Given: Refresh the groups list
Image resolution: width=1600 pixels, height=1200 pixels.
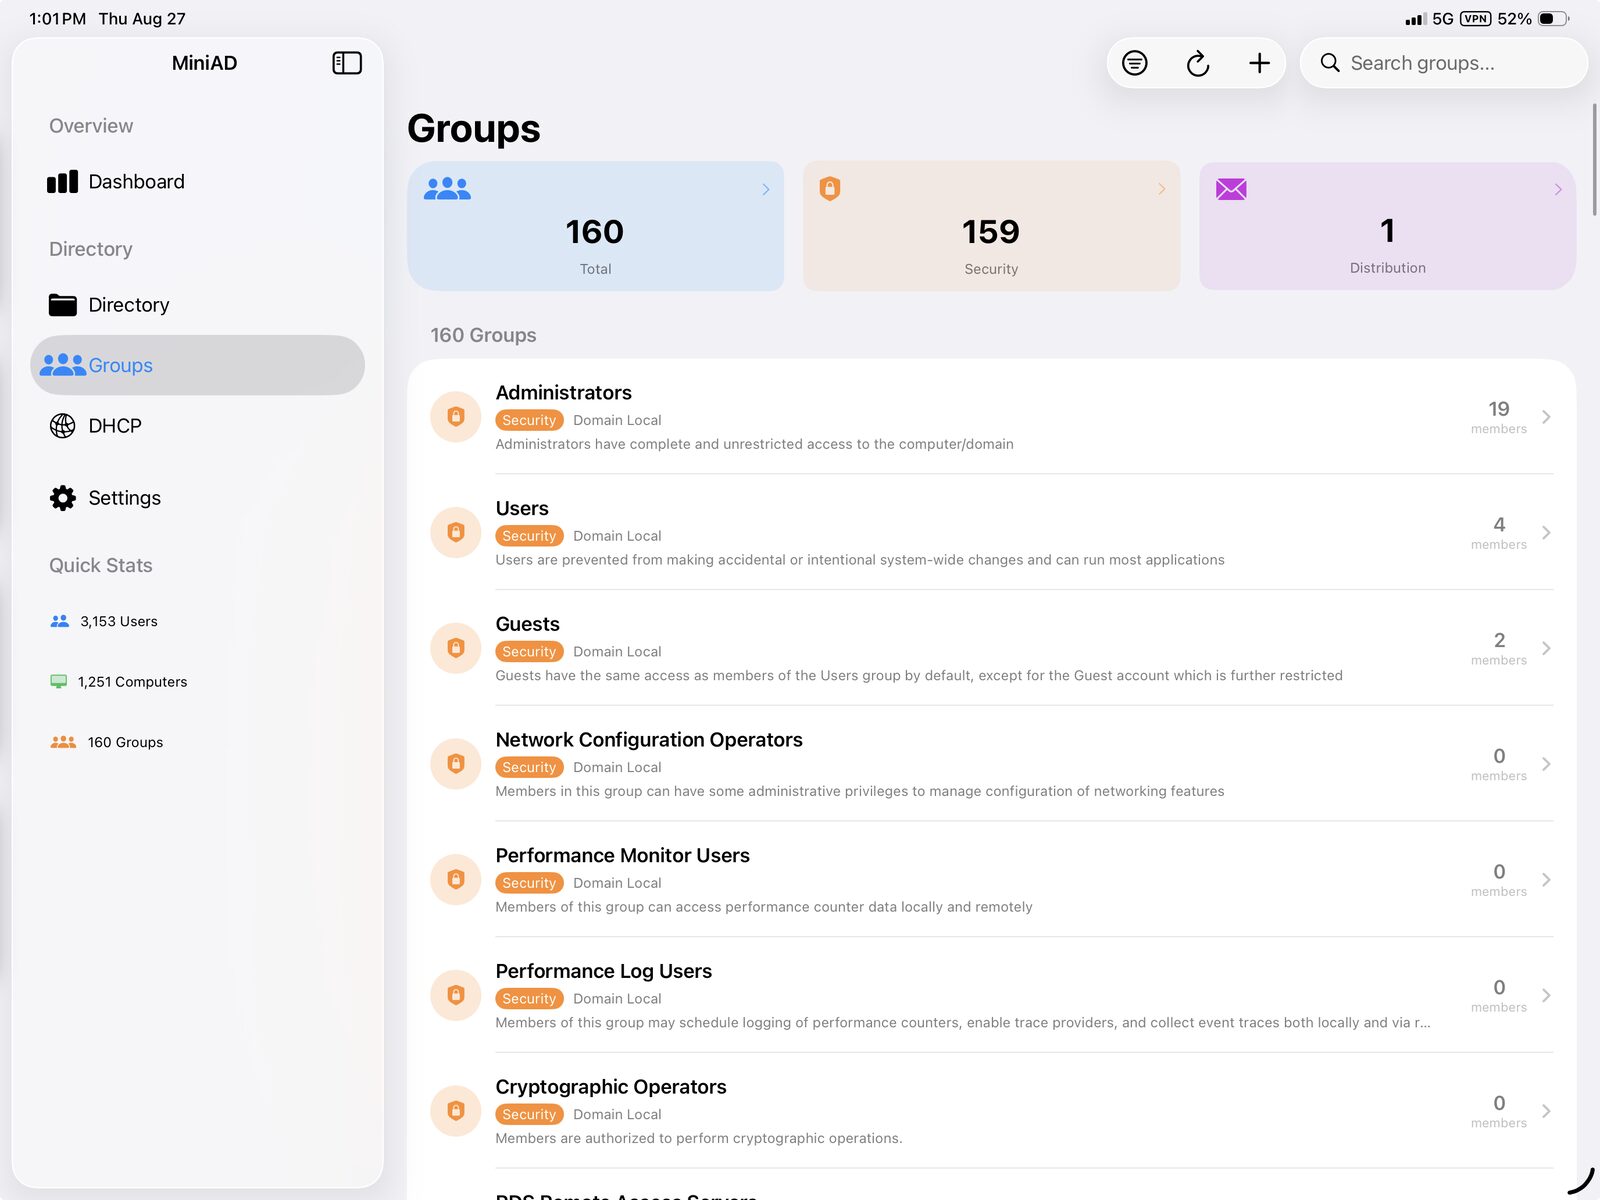Looking at the screenshot, I should click(x=1197, y=63).
